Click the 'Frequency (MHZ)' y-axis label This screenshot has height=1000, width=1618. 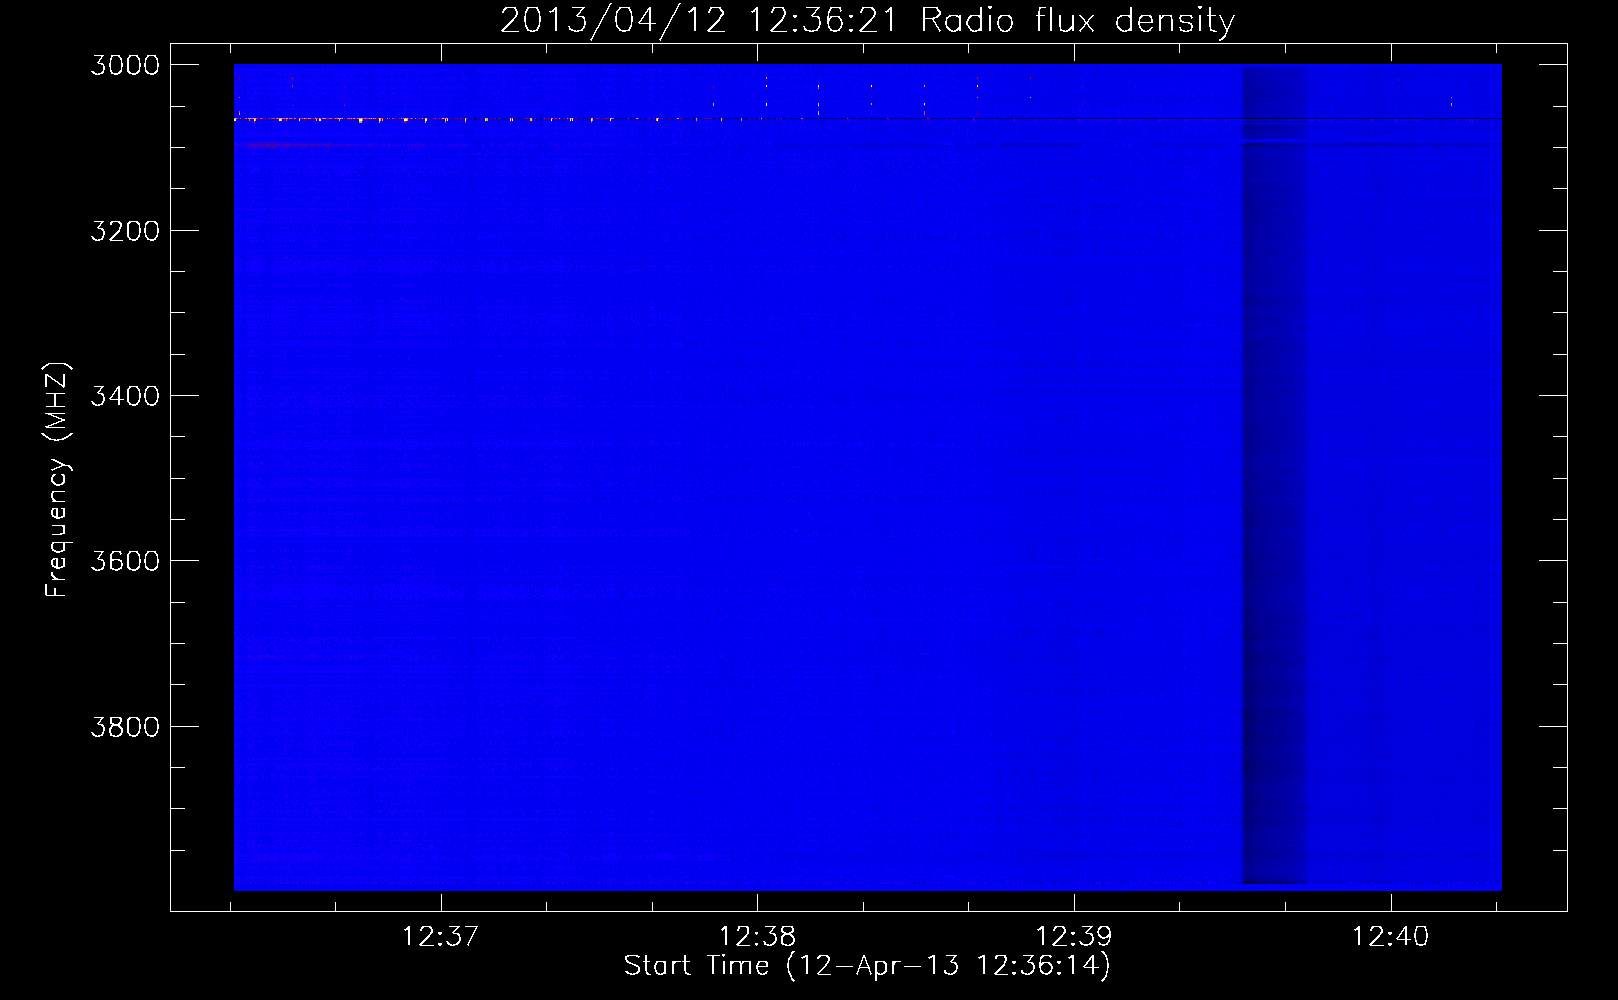(x=58, y=480)
